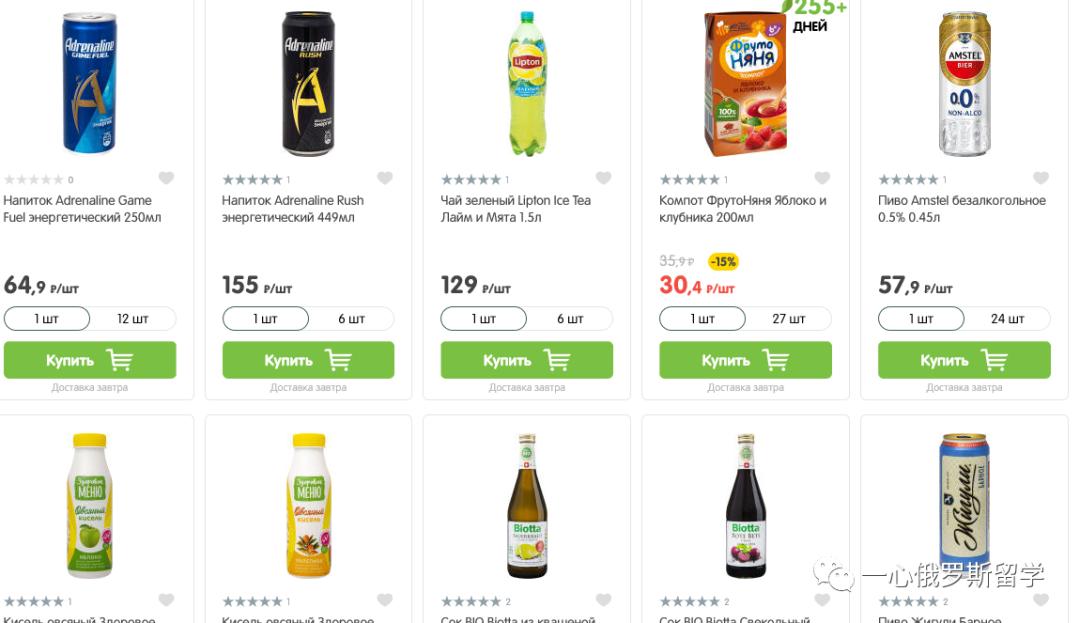1080x623 pixels.
Task: Favorite the Adrenaline Game Fuel heart icon
Action: 166,179
